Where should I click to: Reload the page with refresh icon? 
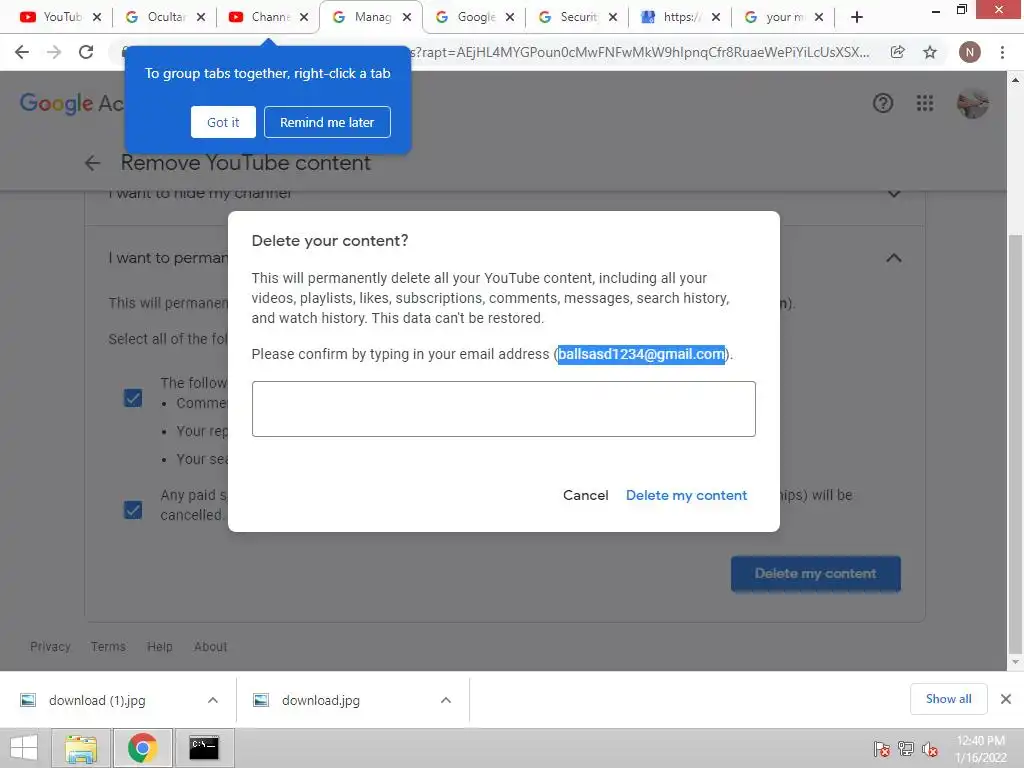[x=86, y=52]
